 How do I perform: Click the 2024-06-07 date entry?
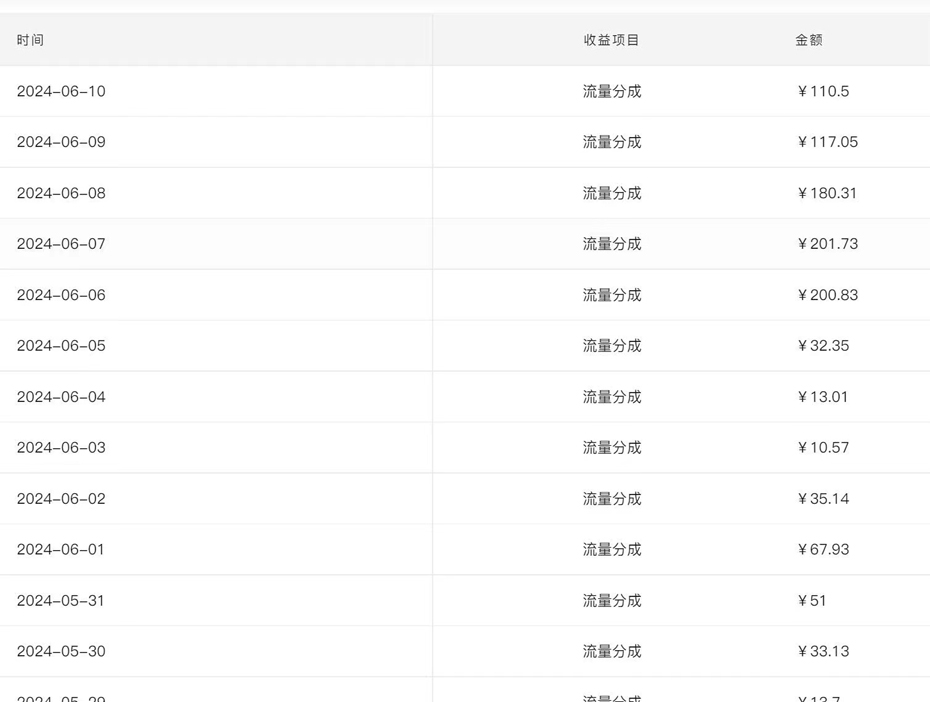[x=61, y=244]
